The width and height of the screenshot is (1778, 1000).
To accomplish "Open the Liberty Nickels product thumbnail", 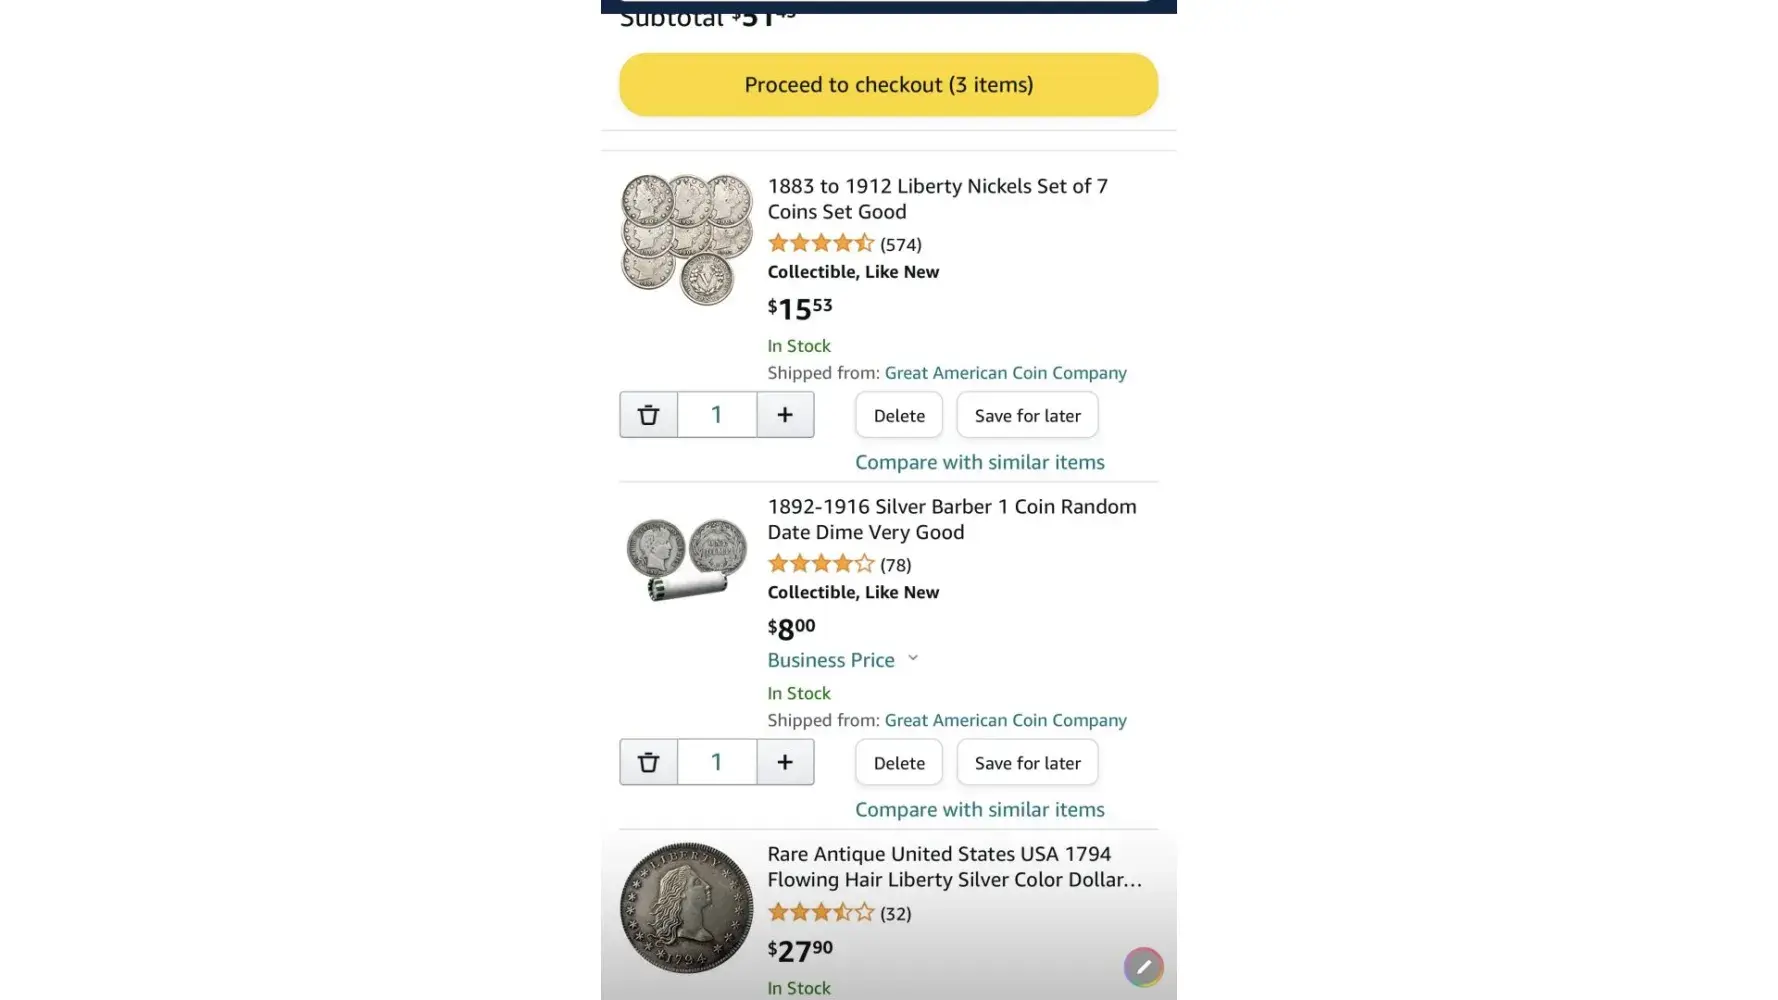I will point(686,239).
